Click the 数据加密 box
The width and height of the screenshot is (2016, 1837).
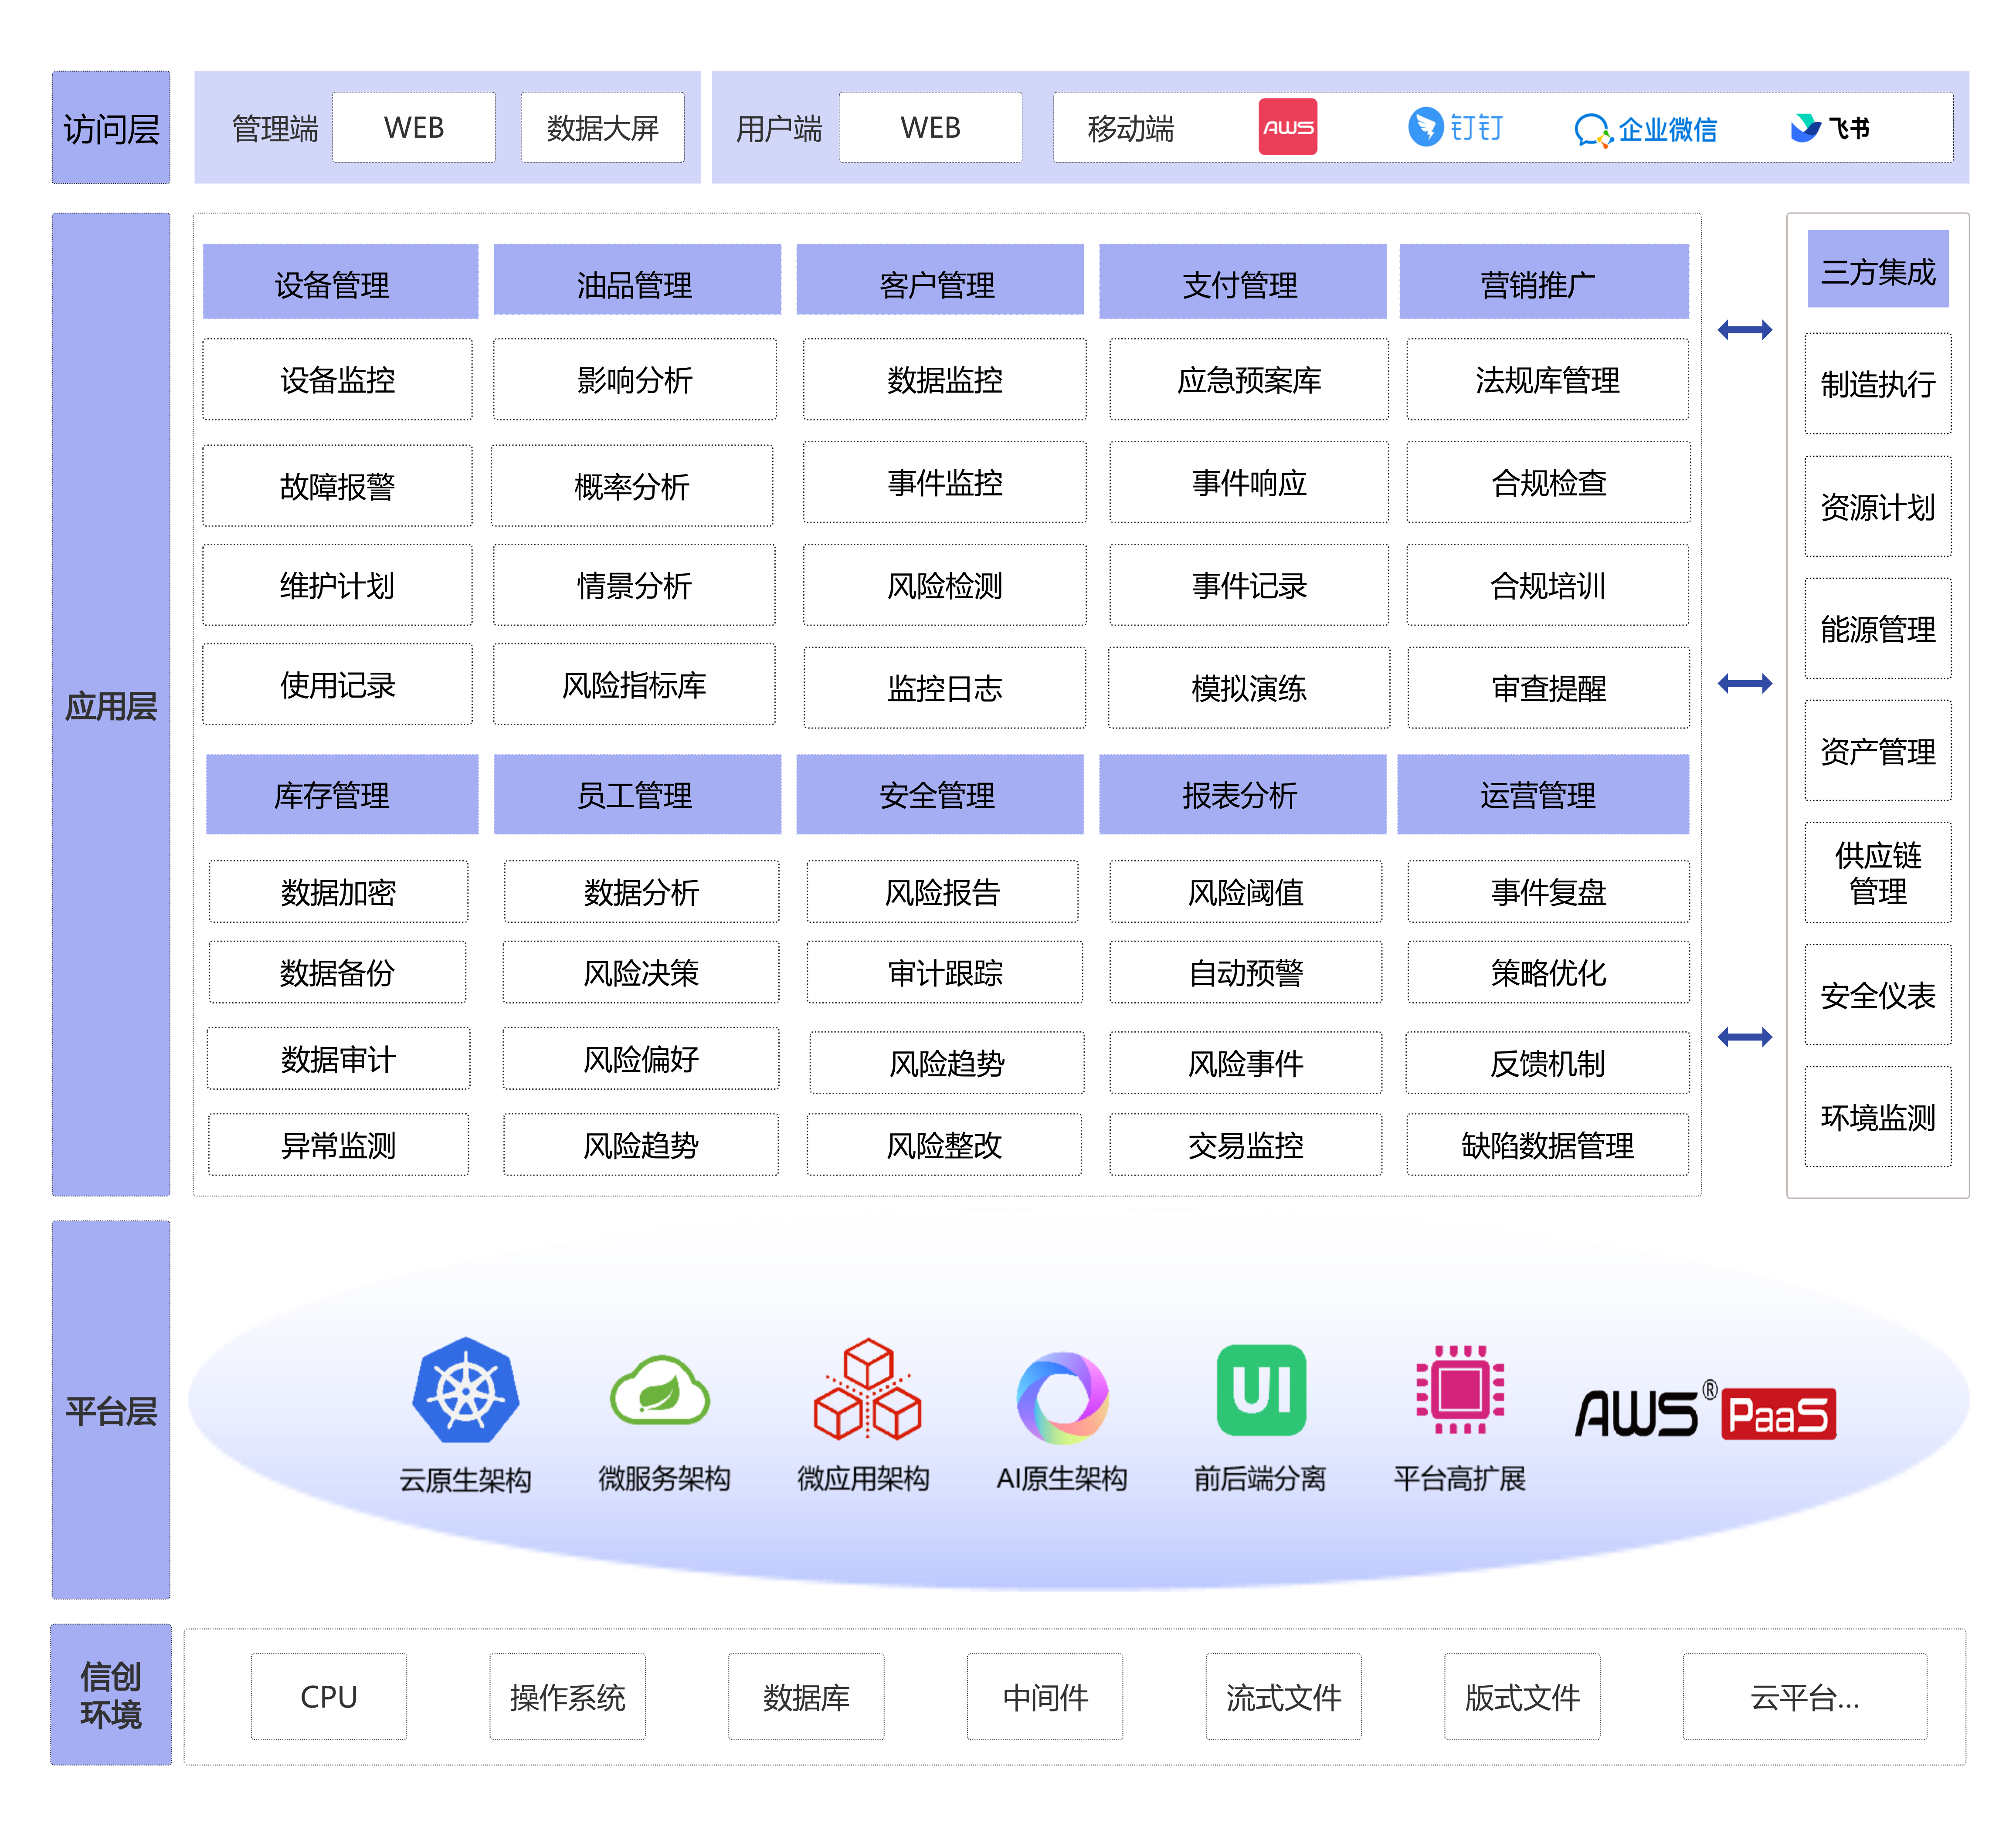click(338, 891)
